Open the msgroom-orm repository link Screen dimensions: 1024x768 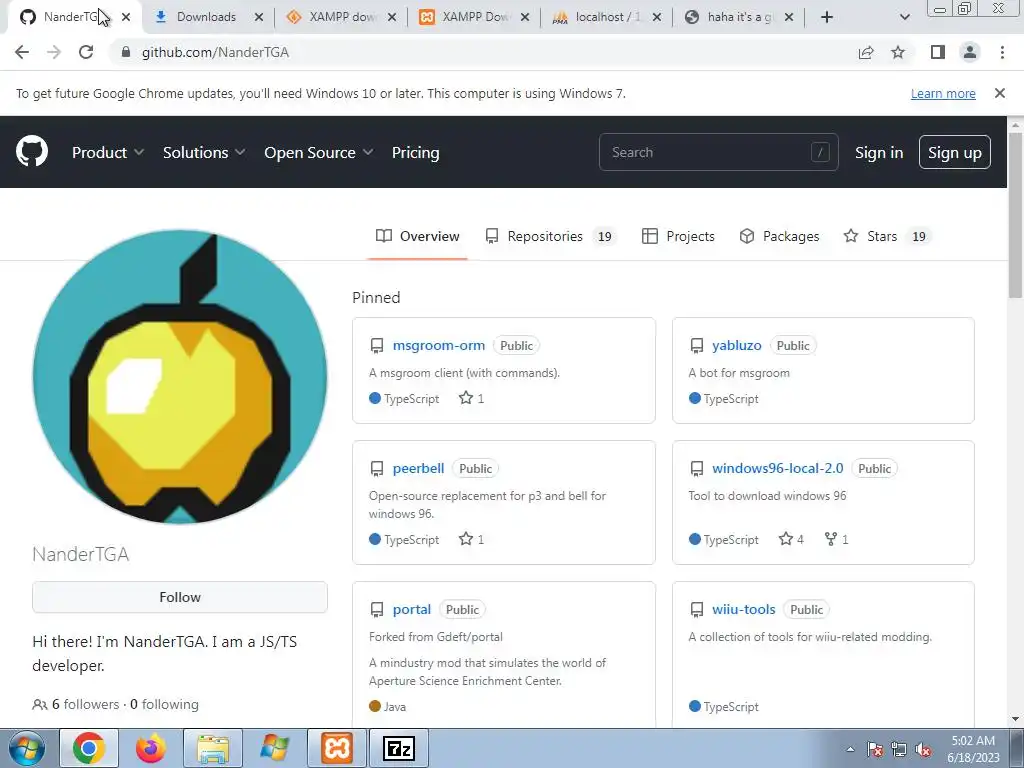pyautogui.click(x=439, y=345)
